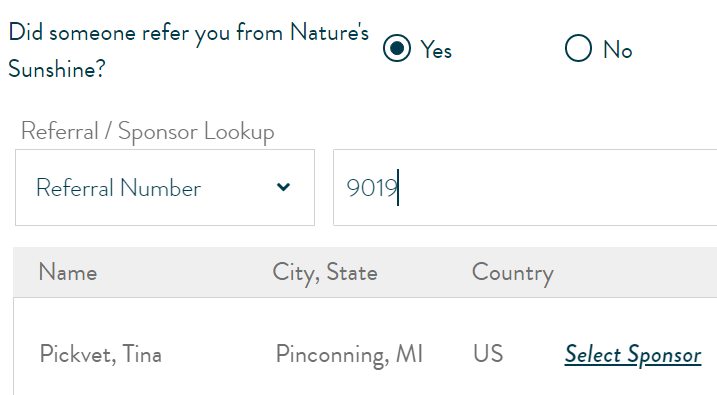Viewport: 717px width, 395px height.
Task: Click the Select Sponsor link
Action: [x=633, y=355]
